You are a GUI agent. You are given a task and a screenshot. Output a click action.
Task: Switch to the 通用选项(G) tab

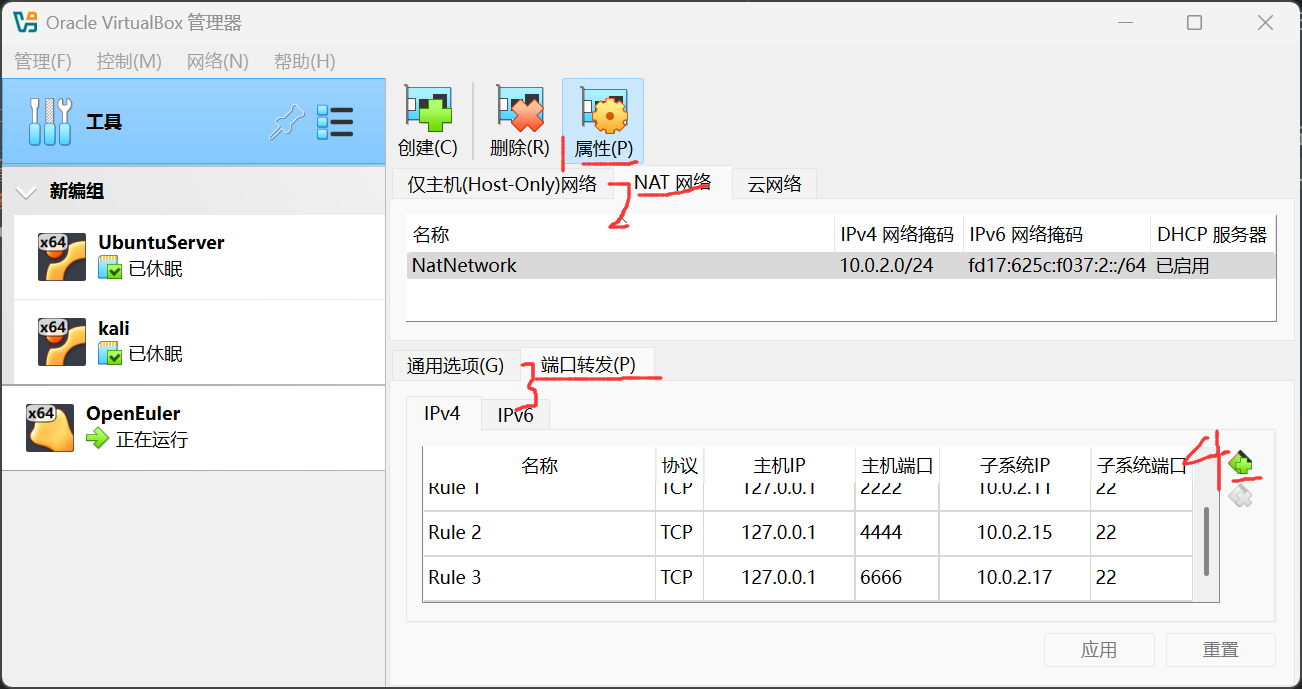[455, 365]
